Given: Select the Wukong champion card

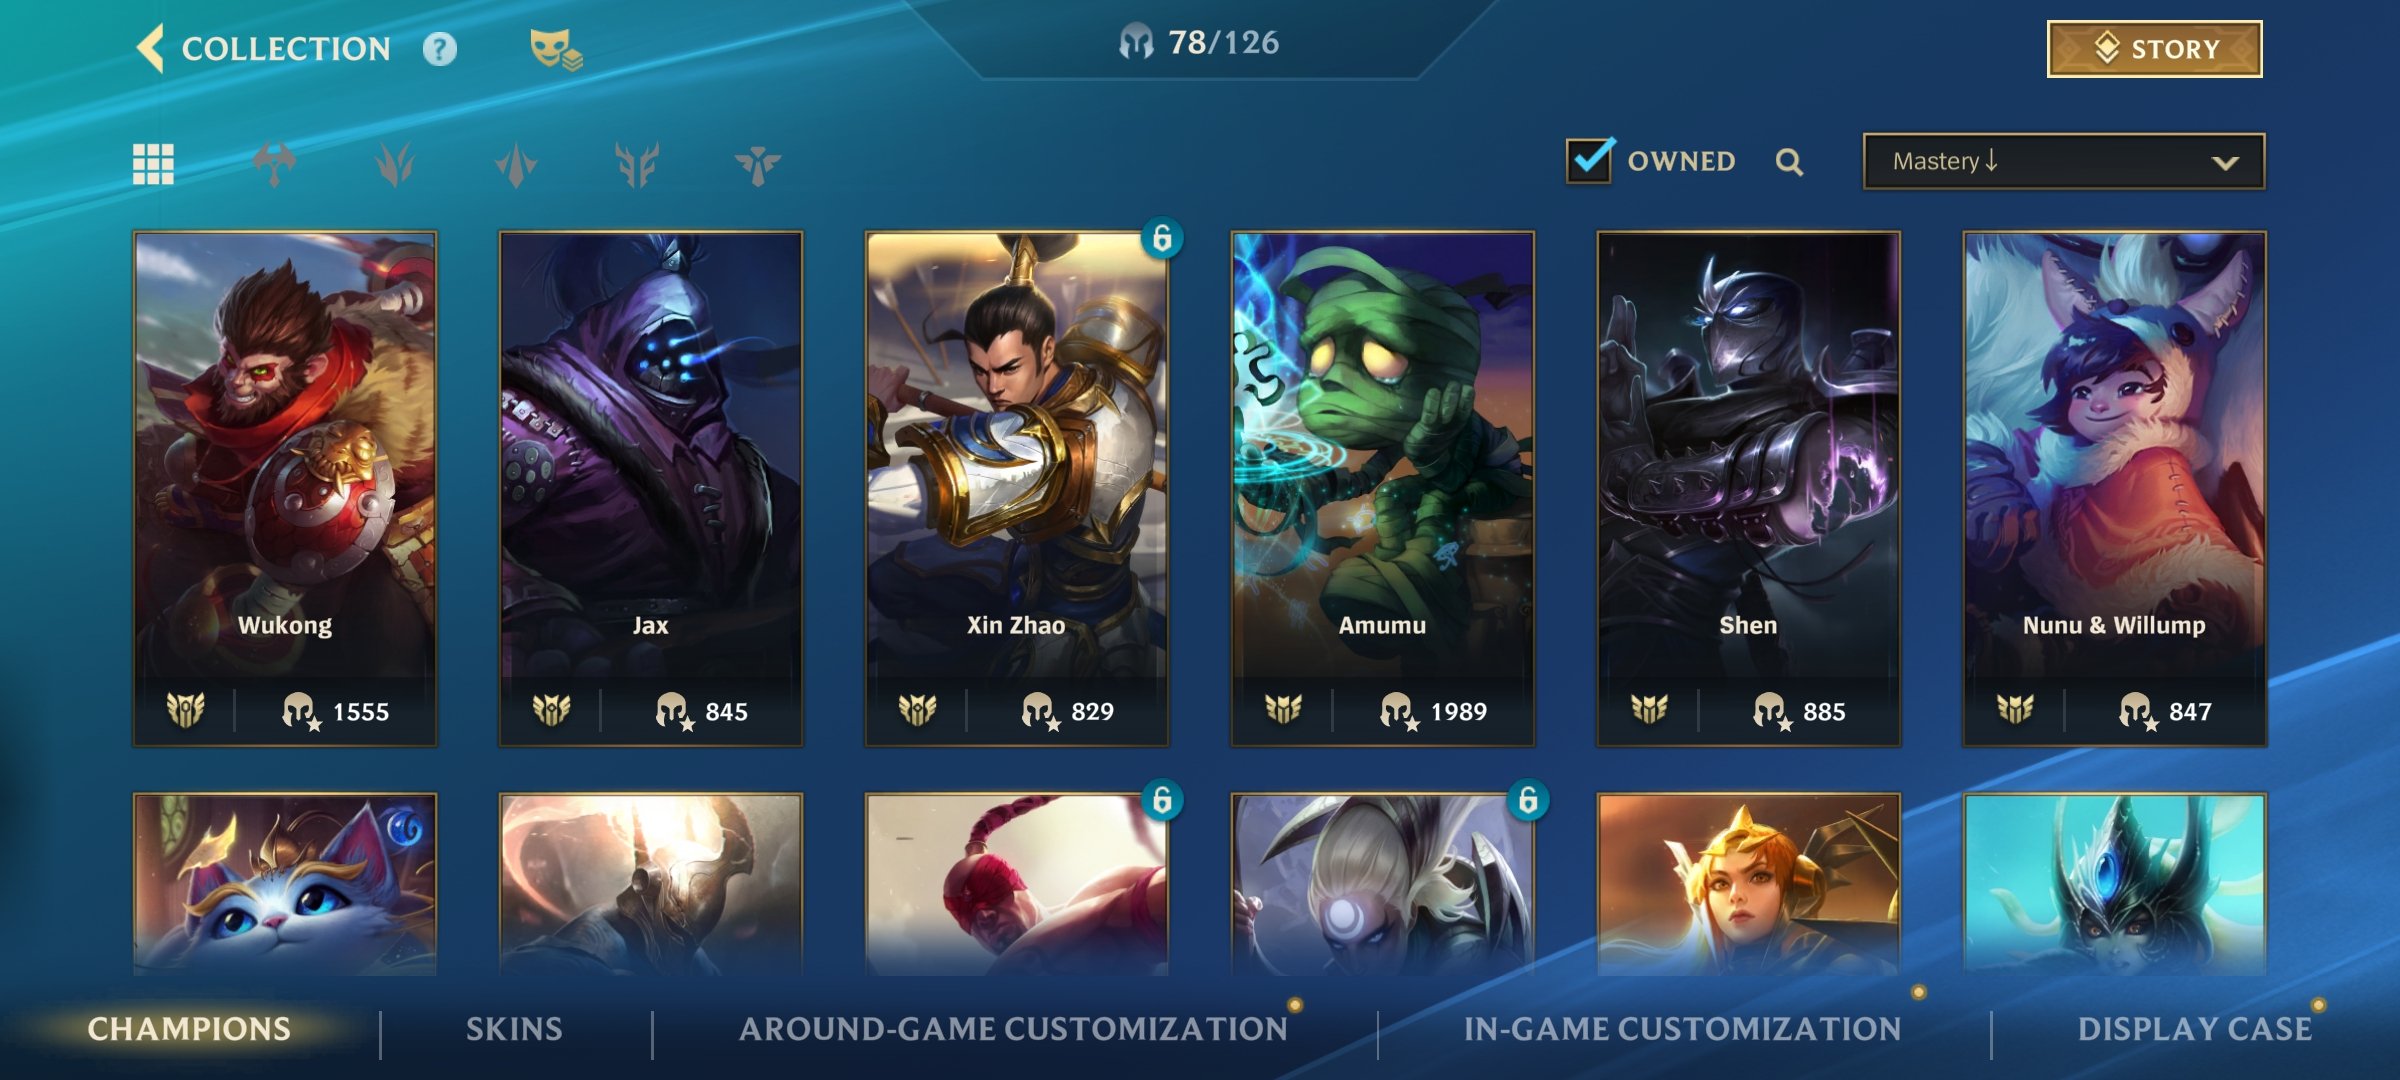Looking at the screenshot, I should click(285, 488).
